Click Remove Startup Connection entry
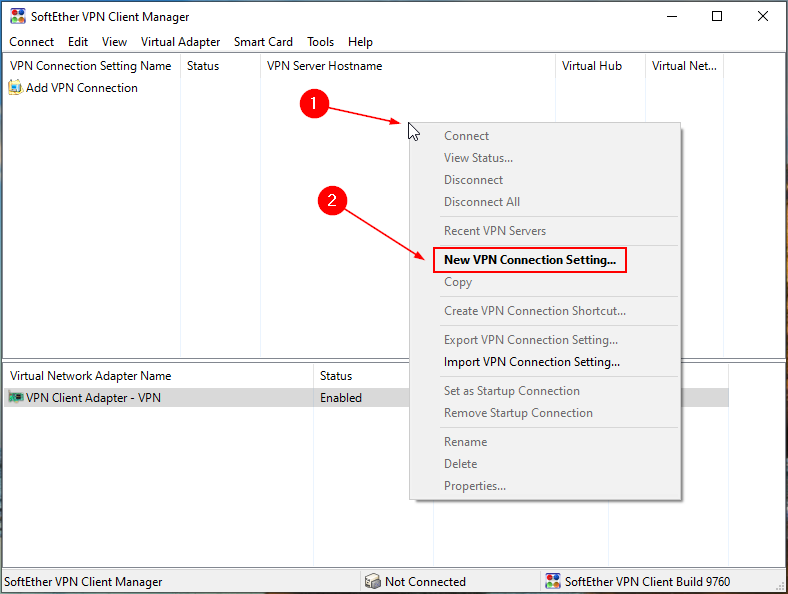The image size is (788, 594). point(545,413)
